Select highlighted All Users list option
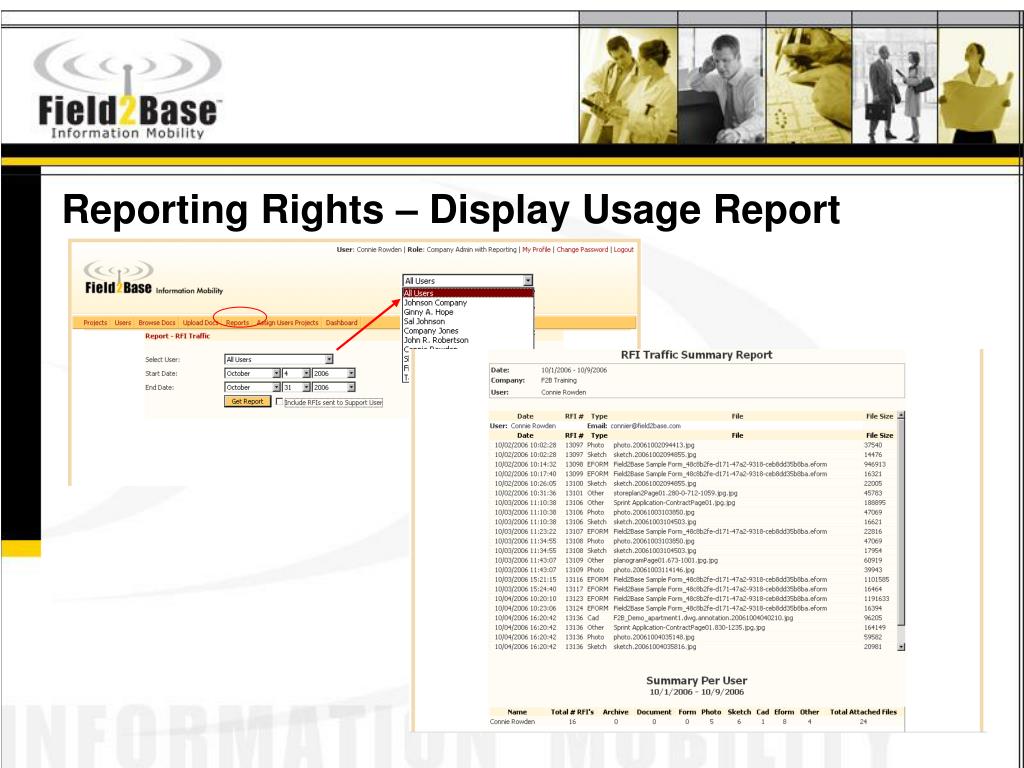 click(468, 293)
